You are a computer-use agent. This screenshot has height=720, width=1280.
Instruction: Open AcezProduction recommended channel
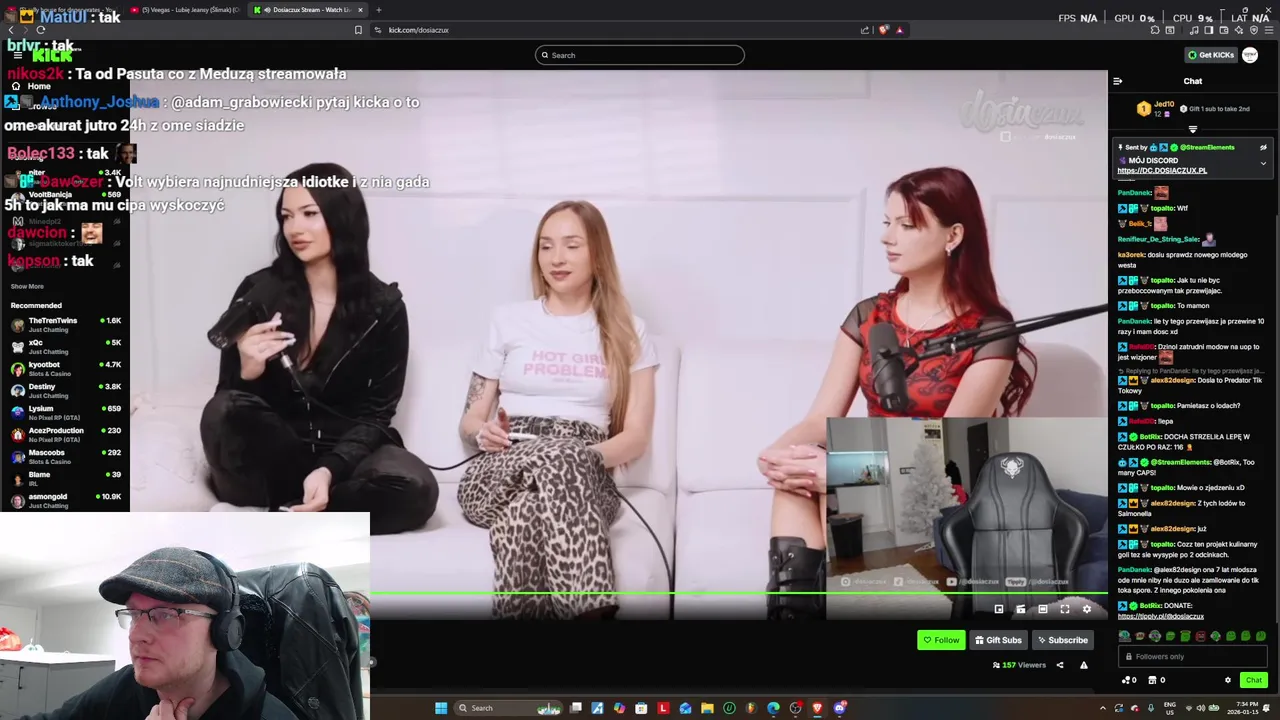[65, 434]
